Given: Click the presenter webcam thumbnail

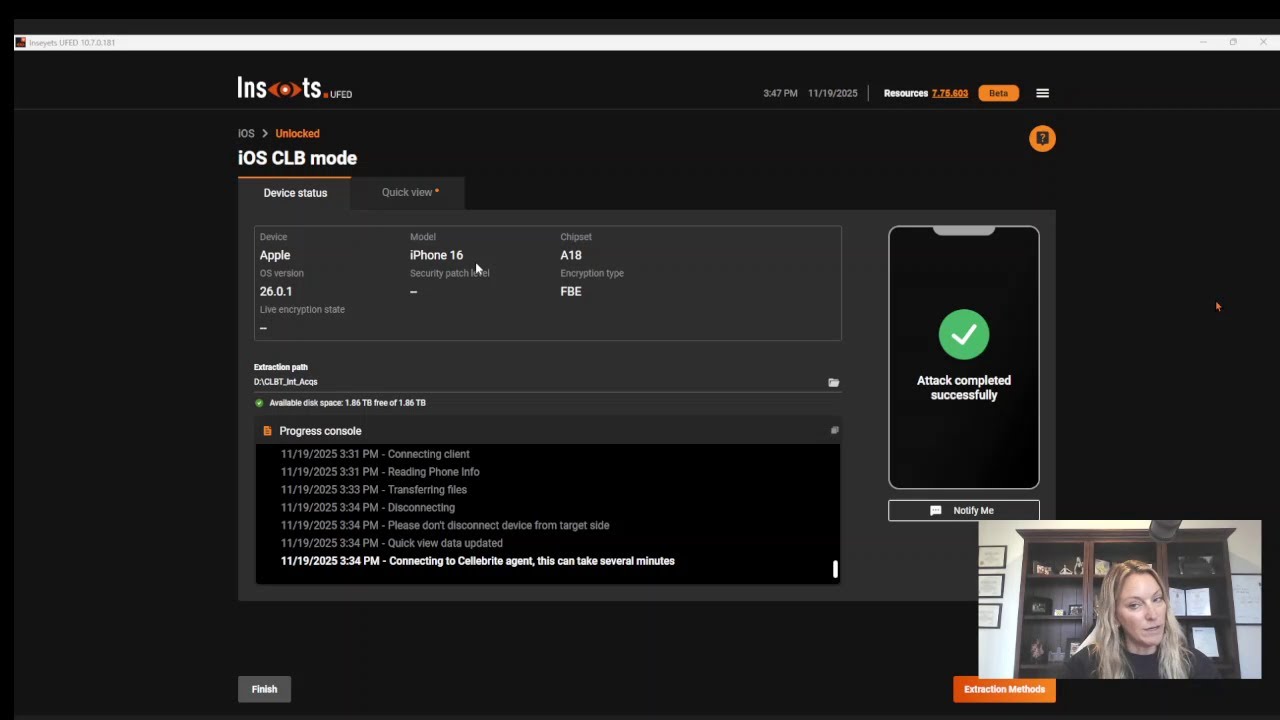Looking at the screenshot, I should point(1120,600).
